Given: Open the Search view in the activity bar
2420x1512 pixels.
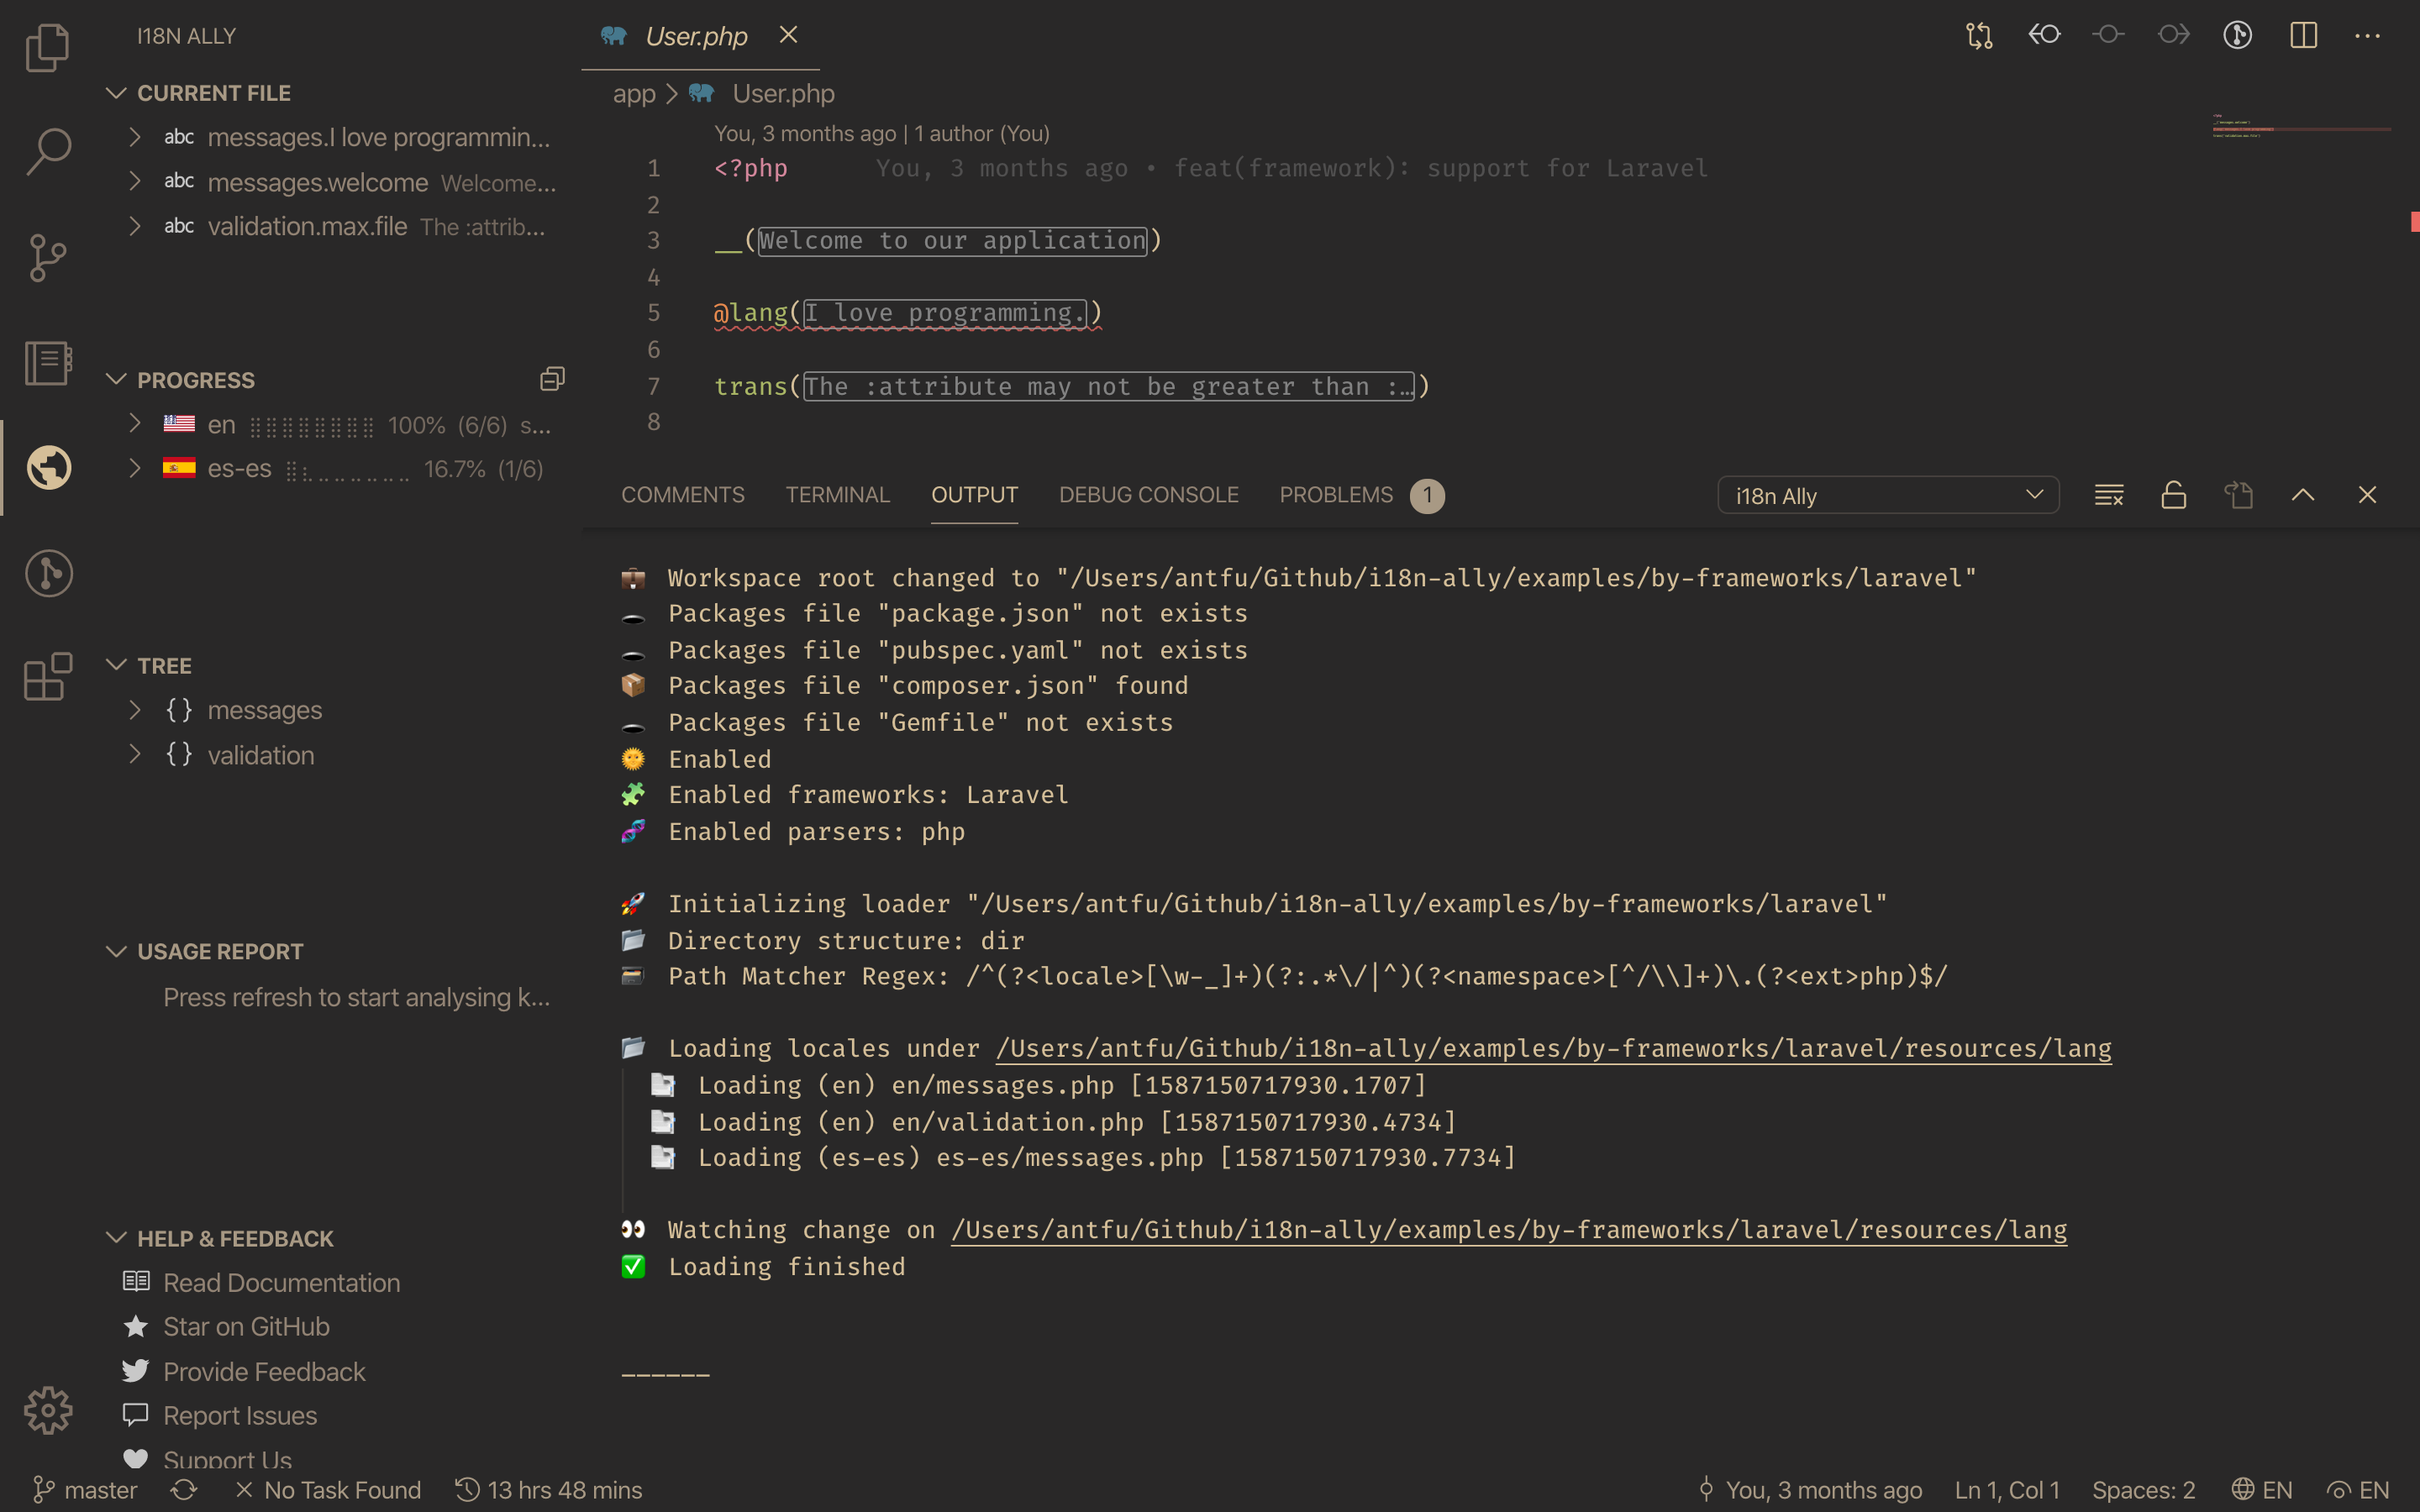Looking at the screenshot, I should tap(47, 152).
